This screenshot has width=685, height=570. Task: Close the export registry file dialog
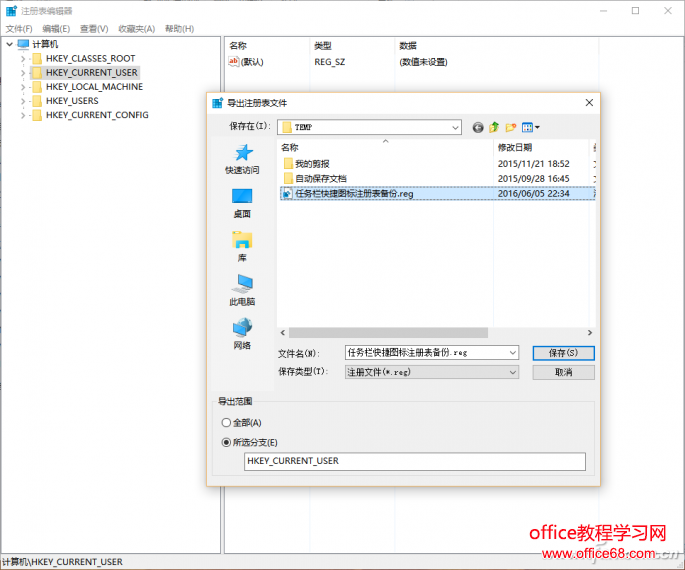pyautogui.click(x=589, y=103)
